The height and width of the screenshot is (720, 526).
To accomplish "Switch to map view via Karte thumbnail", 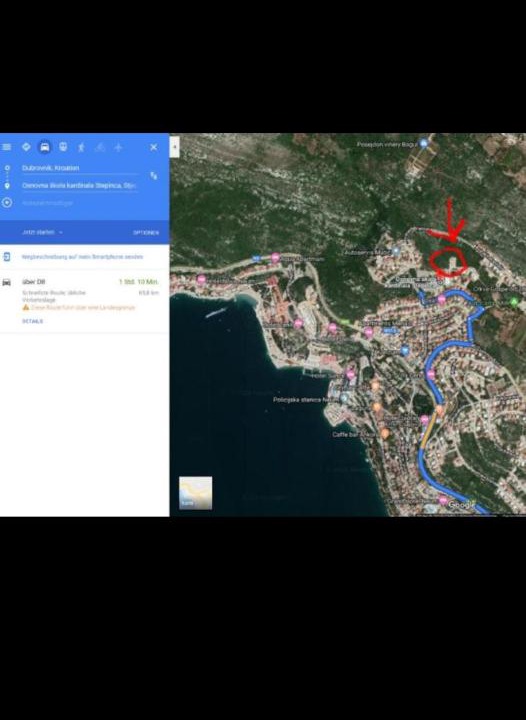I will (x=196, y=493).
